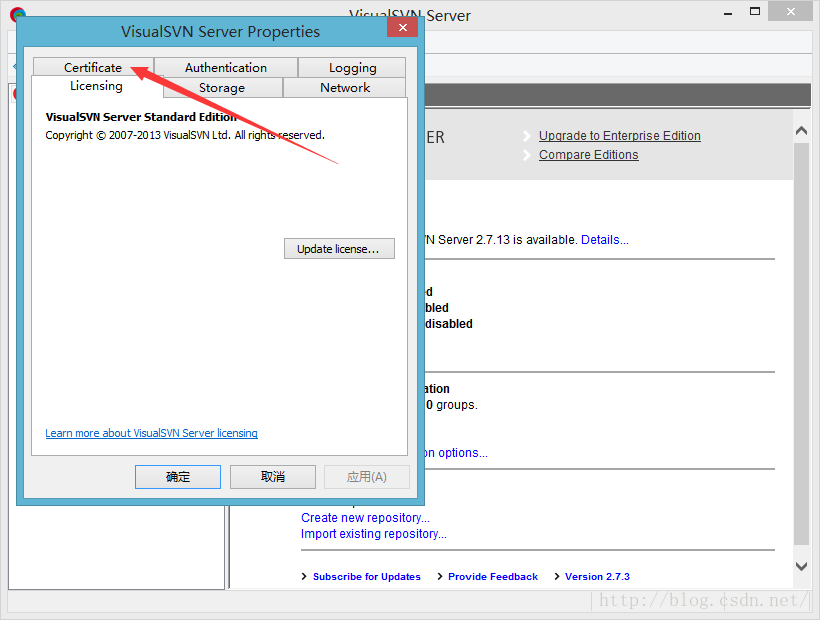Select the VisualSVN Server Standard Edition text
Viewport: 820px width, 620px height.
coord(141,117)
